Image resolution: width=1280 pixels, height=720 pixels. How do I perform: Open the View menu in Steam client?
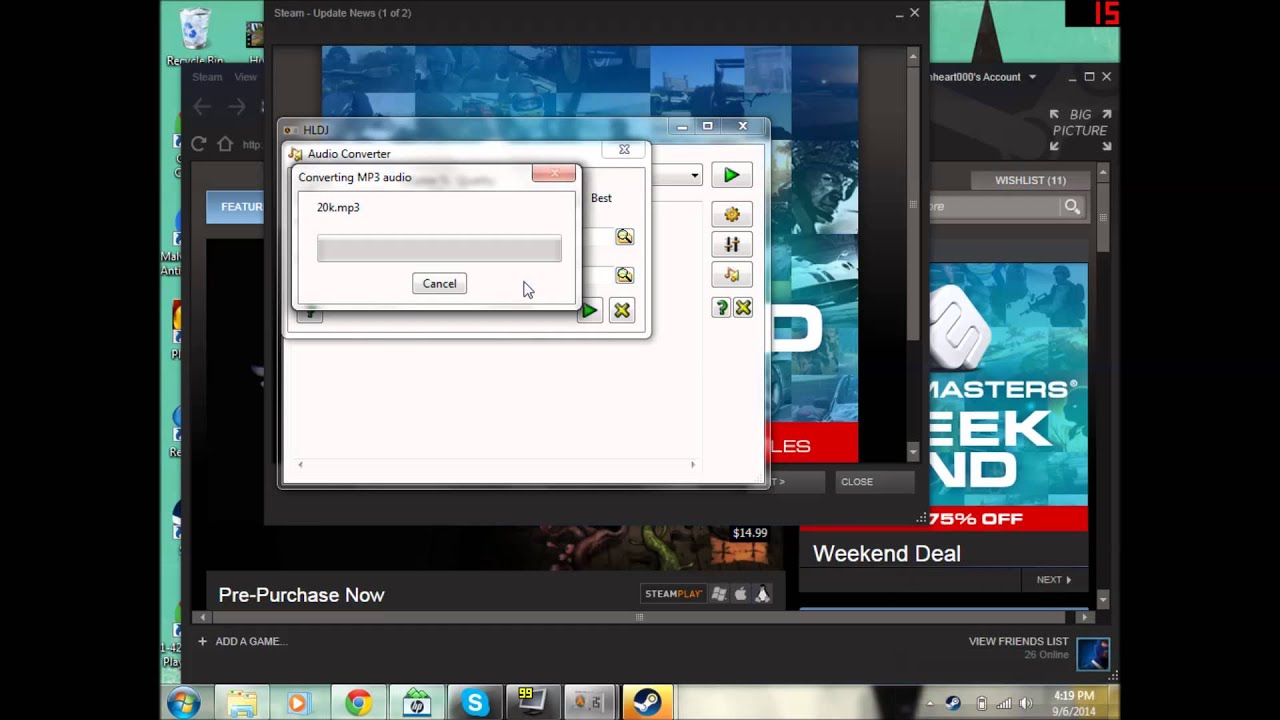245,77
